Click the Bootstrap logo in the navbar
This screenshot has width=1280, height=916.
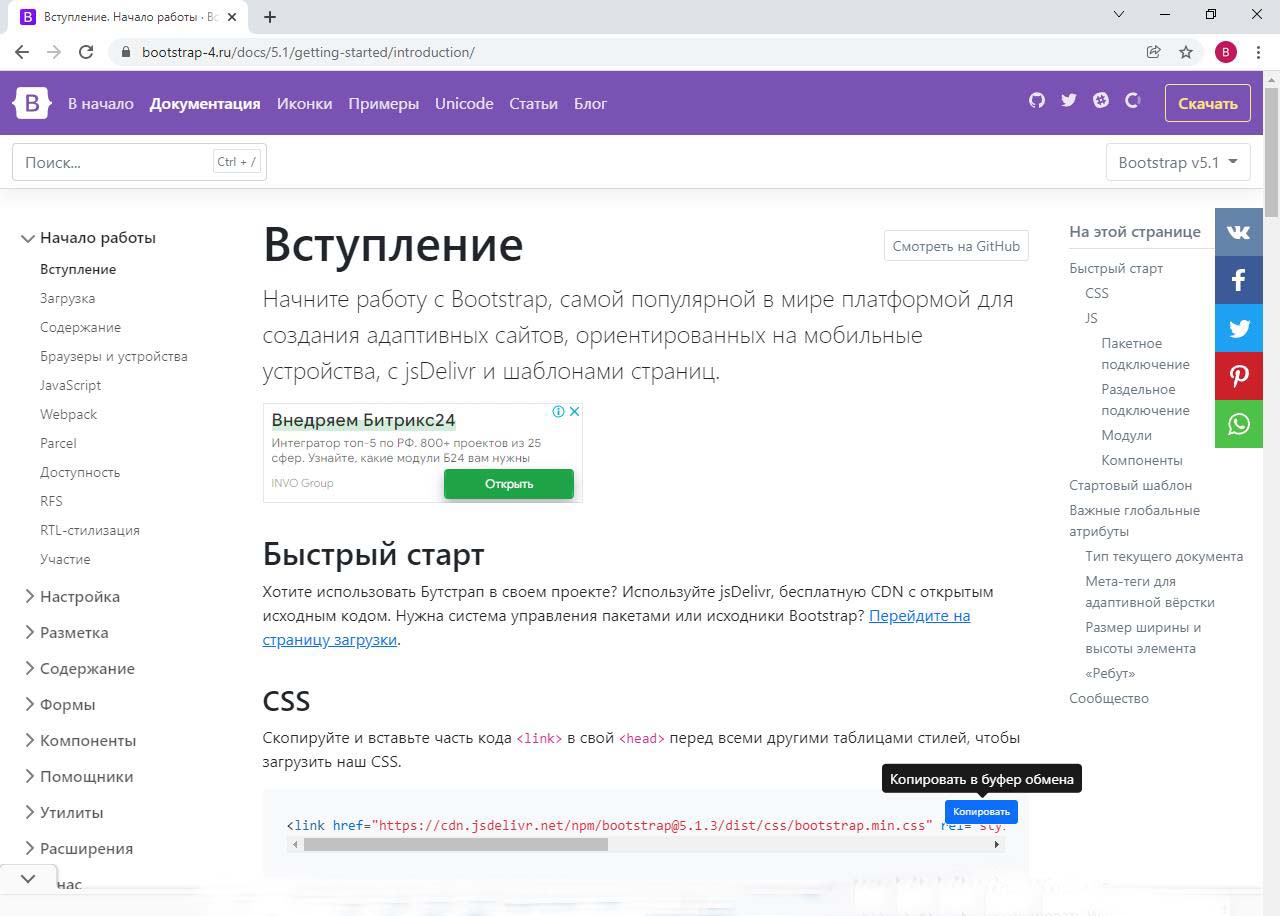(31, 103)
